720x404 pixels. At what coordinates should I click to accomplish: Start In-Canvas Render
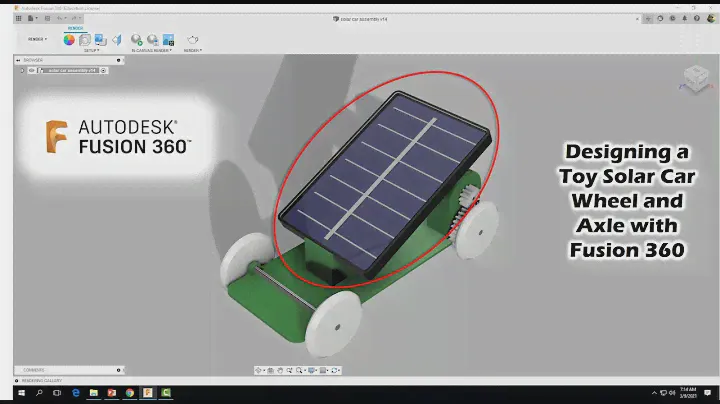point(136,40)
